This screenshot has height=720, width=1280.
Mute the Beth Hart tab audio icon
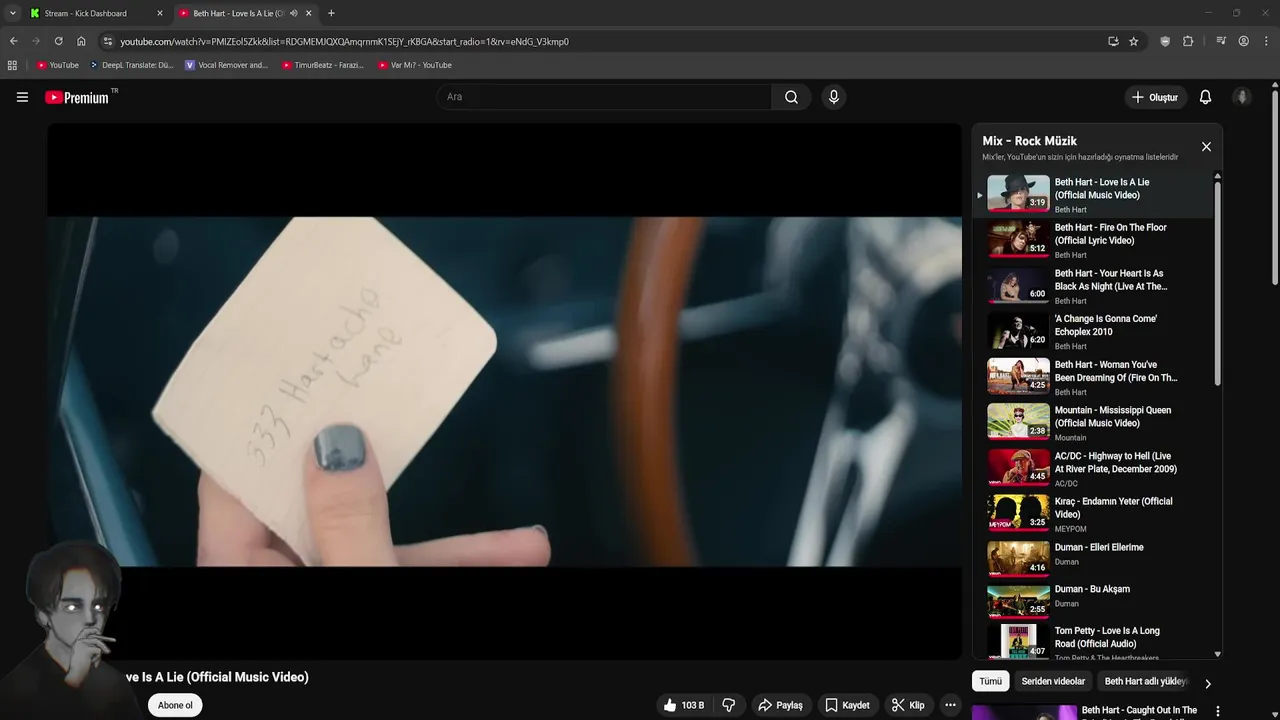pos(293,13)
